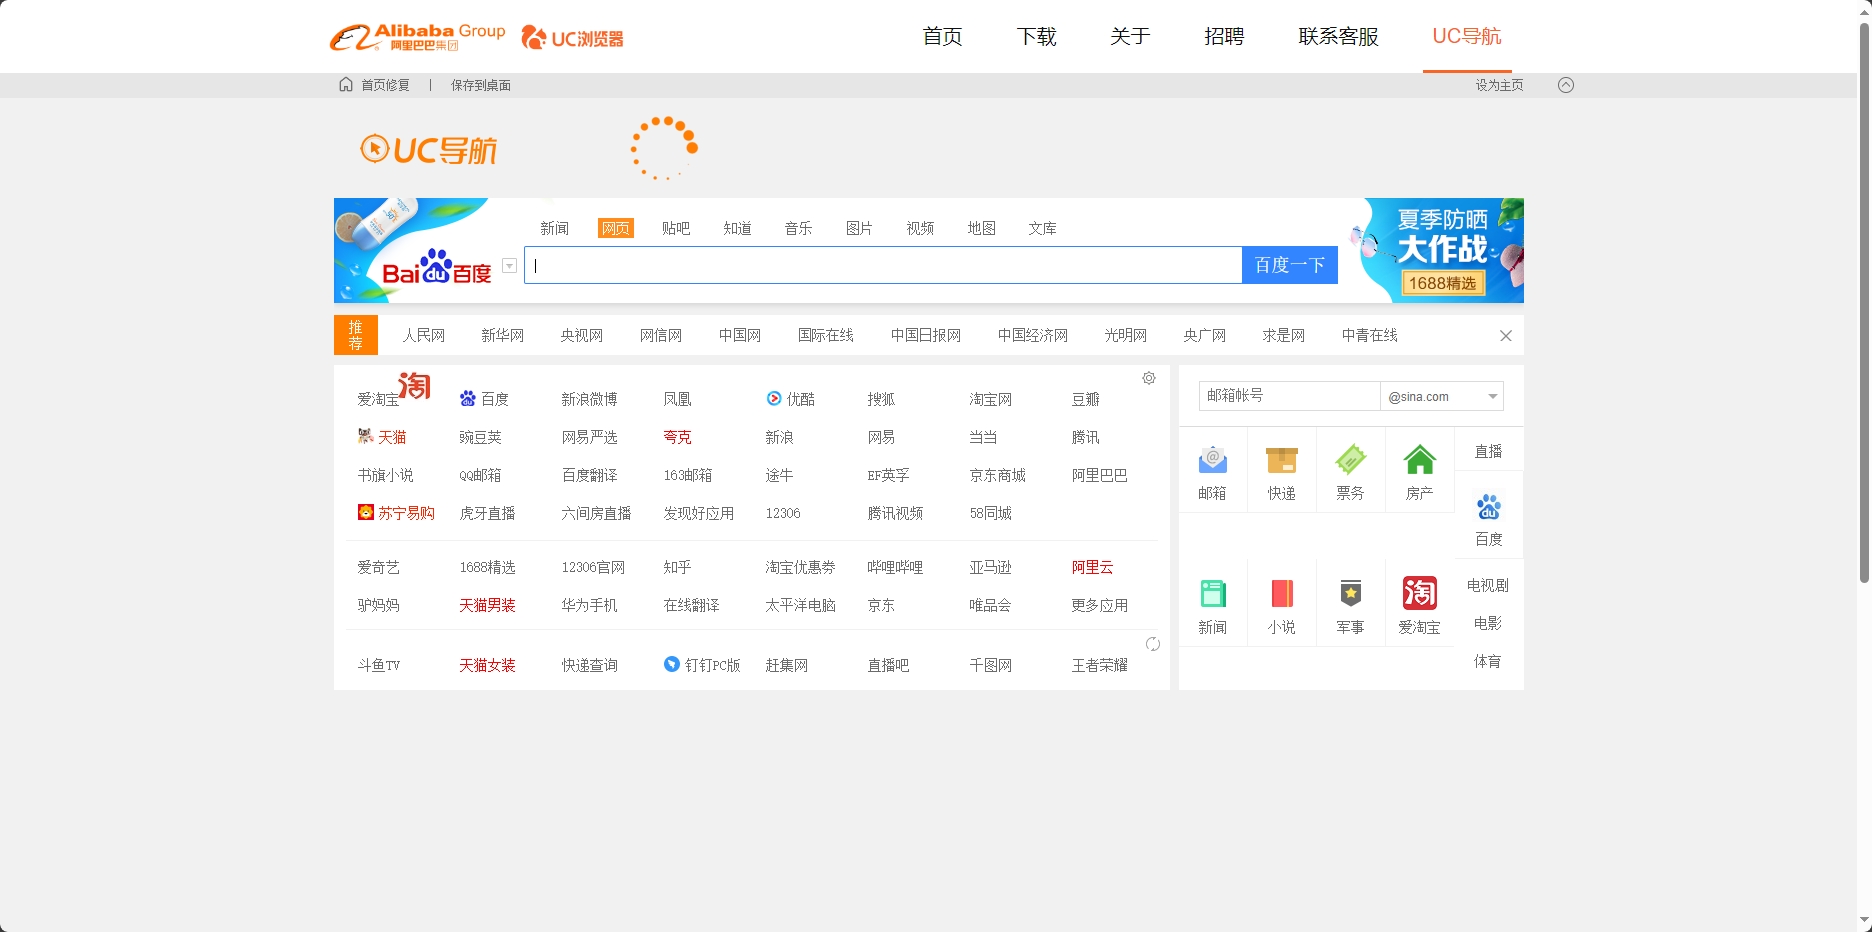Switch to the 视频 search tab
Image resolution: width=1872 pixels, height=932 pixels.
point(921,228)
